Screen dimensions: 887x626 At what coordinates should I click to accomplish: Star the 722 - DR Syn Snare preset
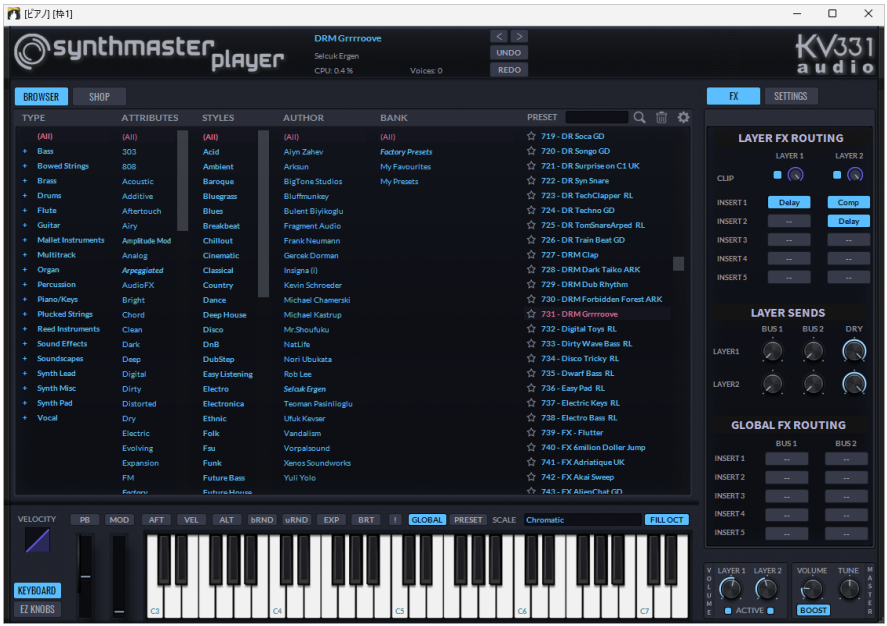coord(531,181)
